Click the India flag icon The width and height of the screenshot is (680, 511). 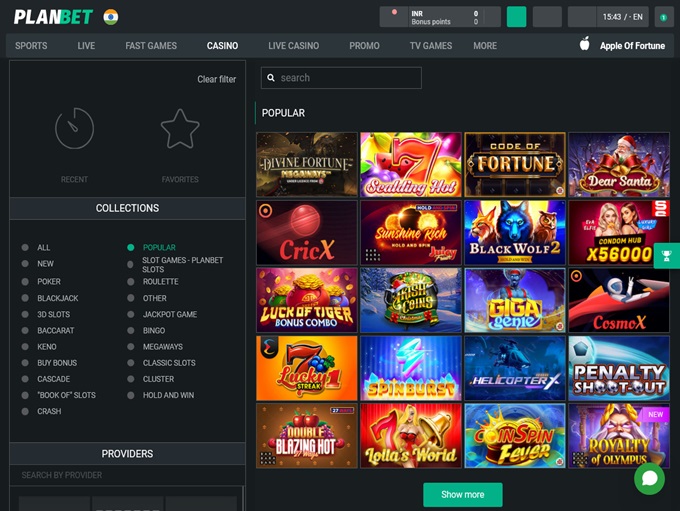111,17
